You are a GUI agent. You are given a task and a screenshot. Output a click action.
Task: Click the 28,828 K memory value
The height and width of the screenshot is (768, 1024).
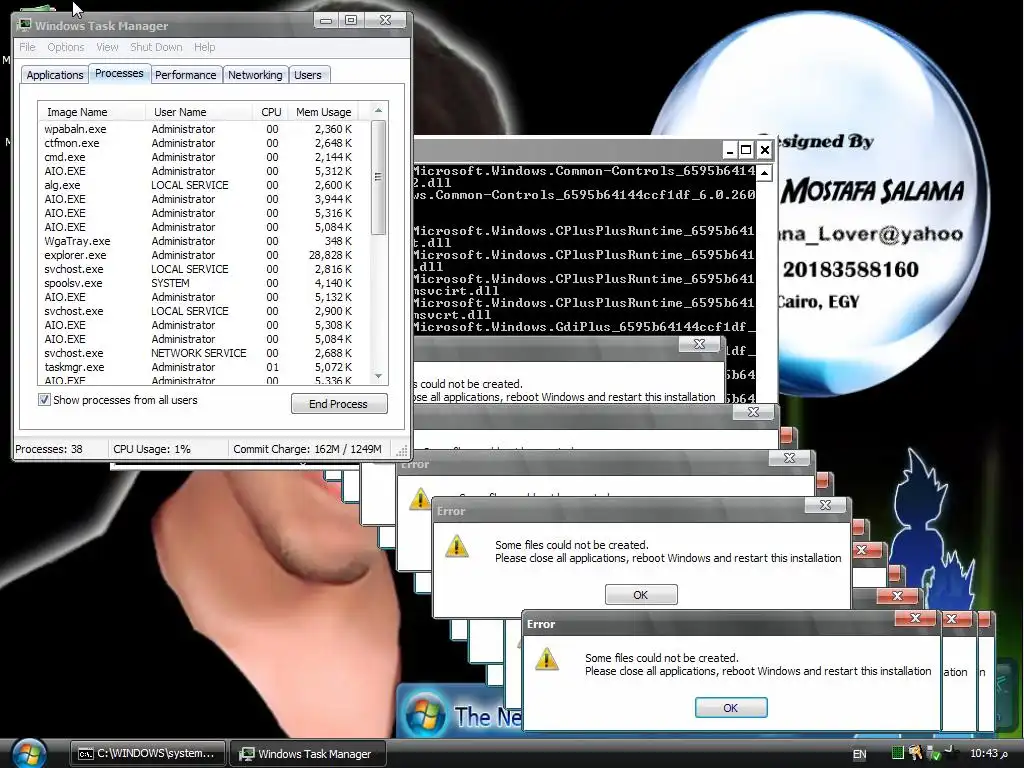pos(330,255)
